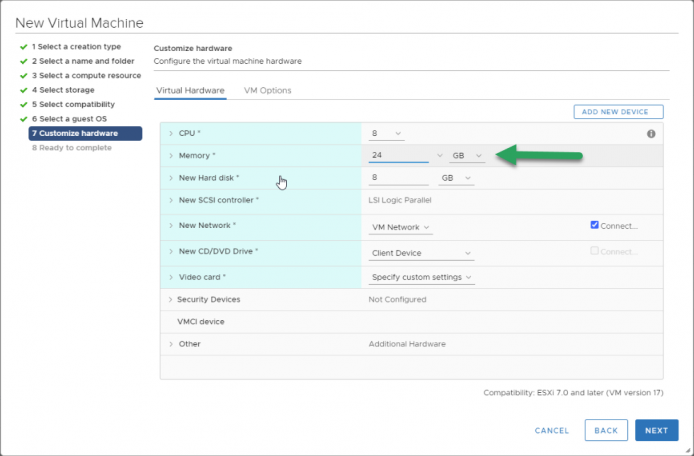This screenshot has height=456, width=694.
Task: Open Video card custom settings dropdown
Action: point(422,277)
